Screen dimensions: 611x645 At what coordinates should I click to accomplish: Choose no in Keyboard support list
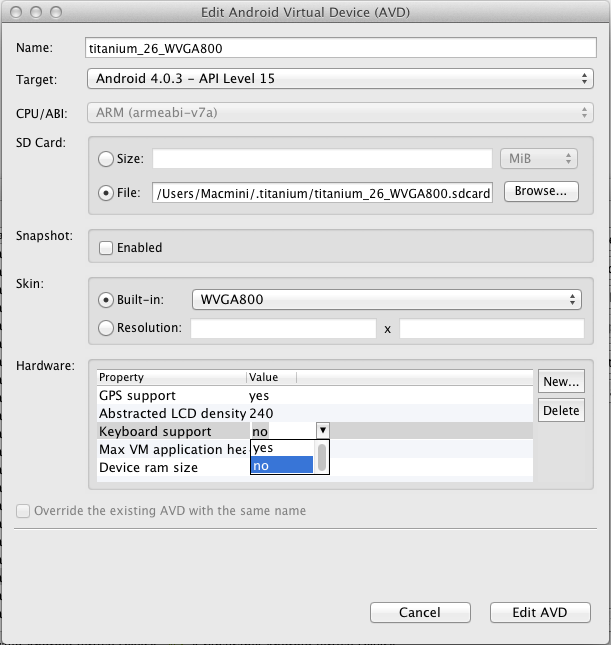tap(282, 465)
